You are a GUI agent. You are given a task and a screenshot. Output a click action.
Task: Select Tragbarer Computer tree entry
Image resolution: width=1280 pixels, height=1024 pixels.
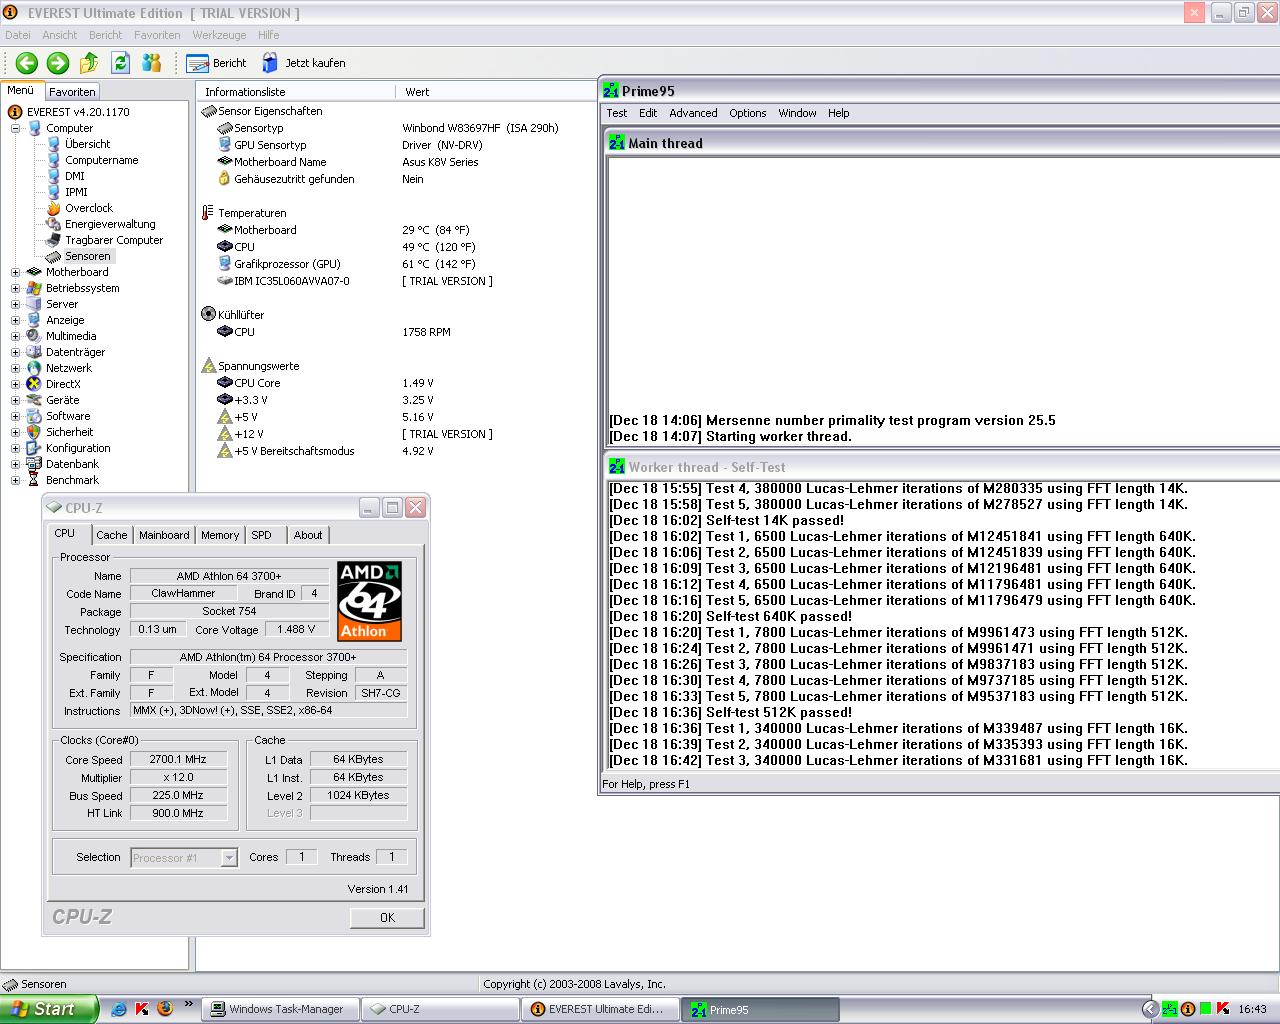(x=114, y=240)
